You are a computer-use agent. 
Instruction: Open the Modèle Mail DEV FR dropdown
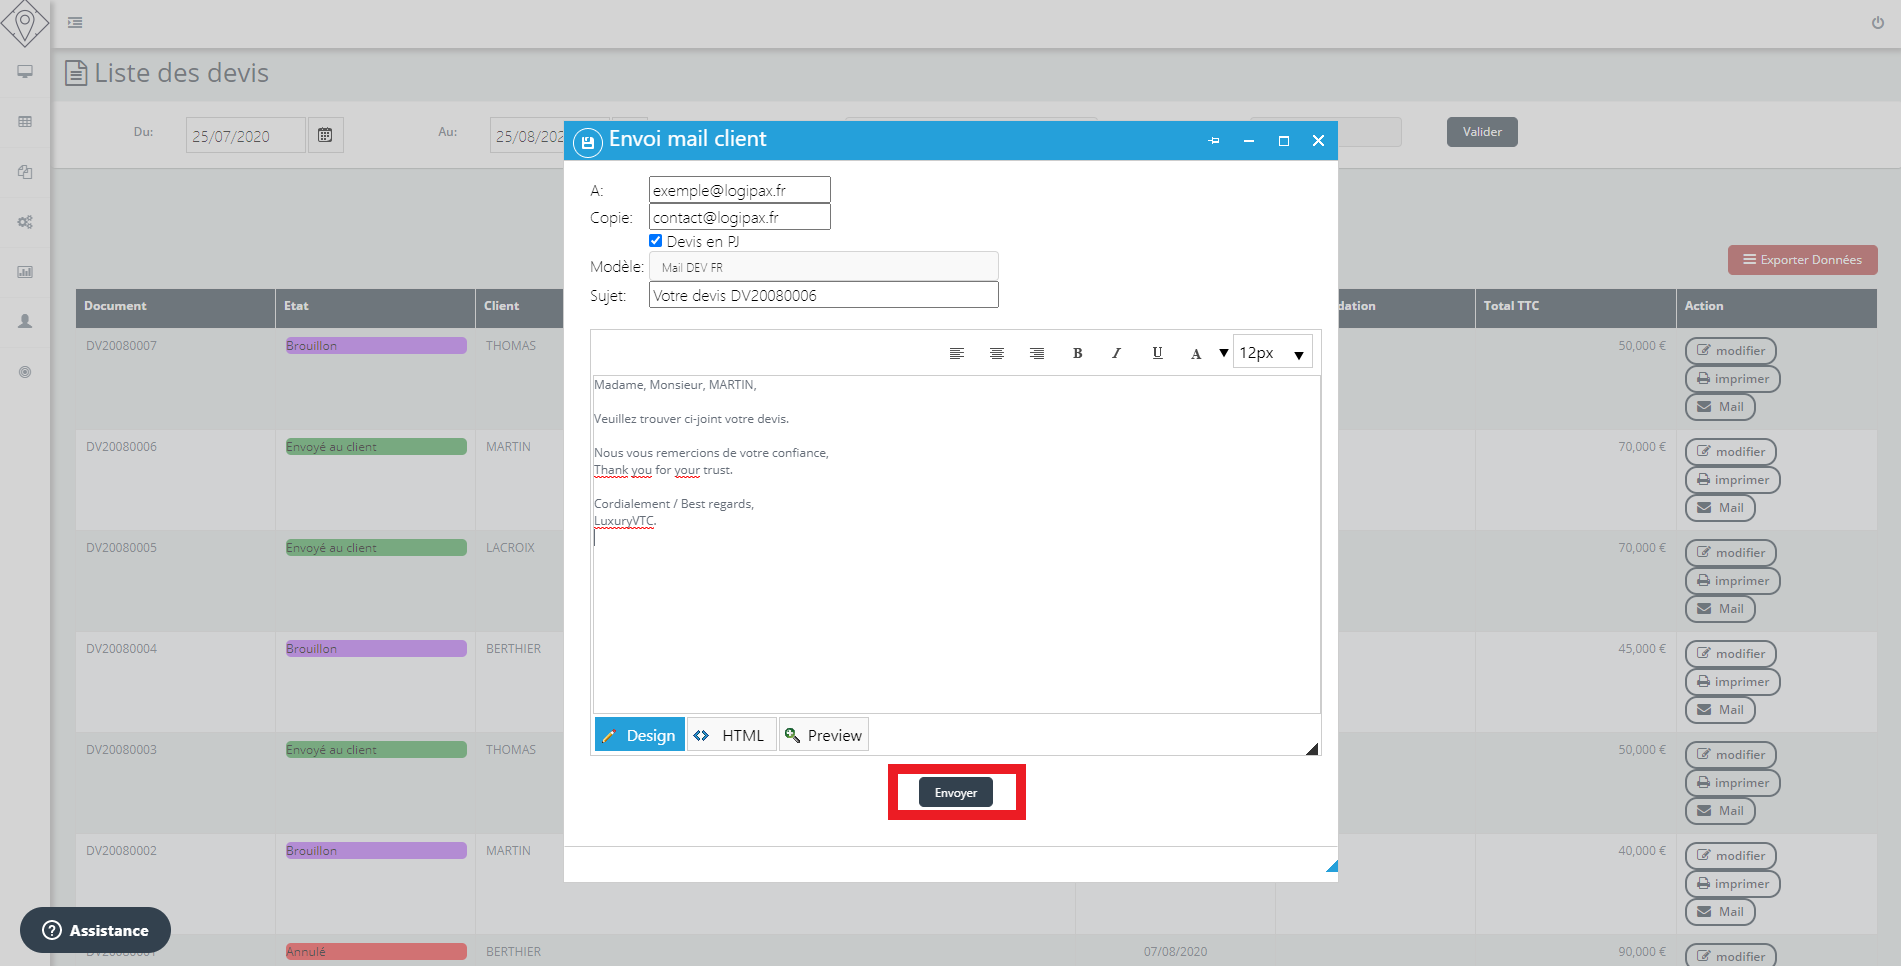823,267
